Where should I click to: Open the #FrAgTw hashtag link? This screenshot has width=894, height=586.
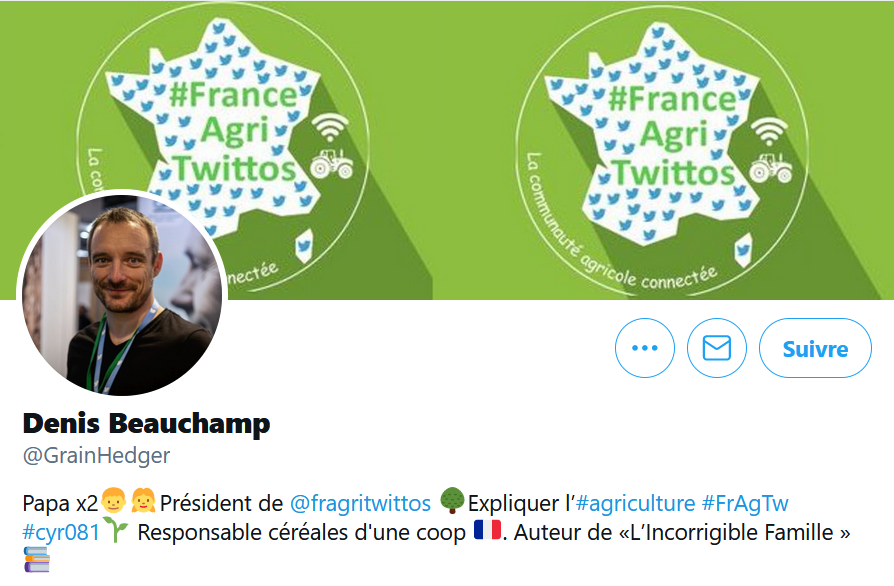(x=745, y=503)
